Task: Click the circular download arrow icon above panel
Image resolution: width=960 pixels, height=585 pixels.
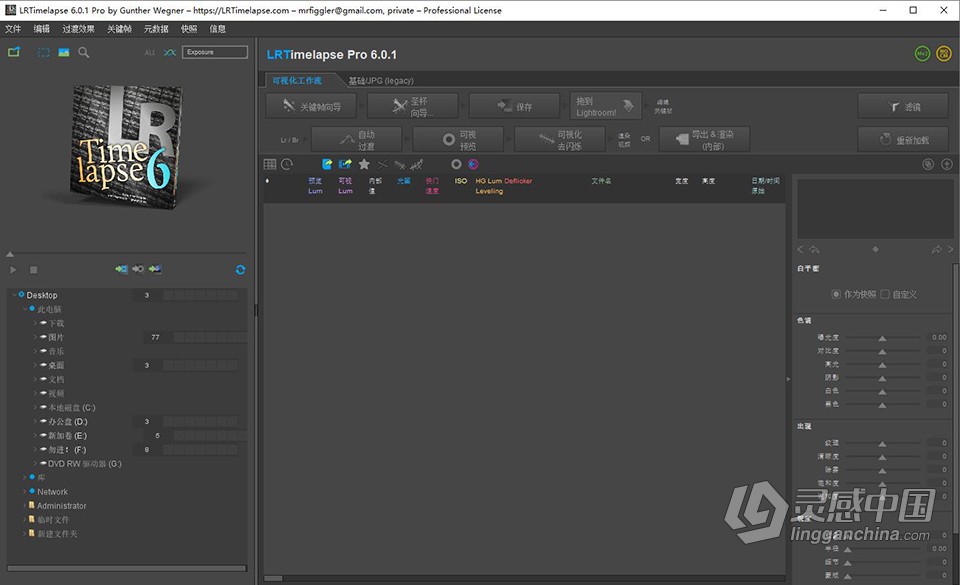Action: pyautogui.click(x=947, y=164)
